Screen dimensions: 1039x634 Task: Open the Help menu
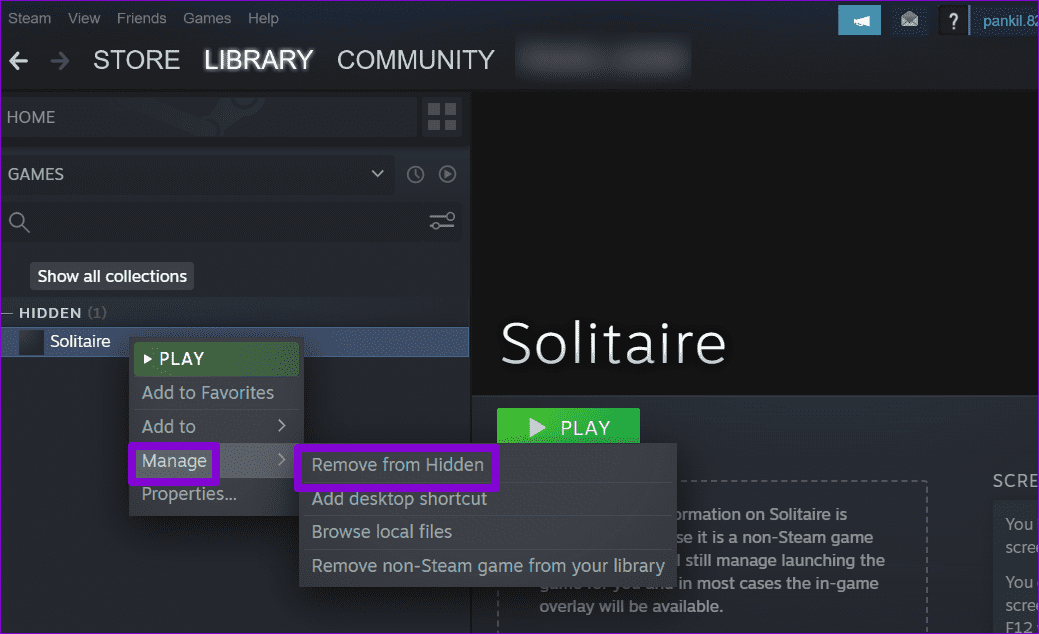click(263, 19)
